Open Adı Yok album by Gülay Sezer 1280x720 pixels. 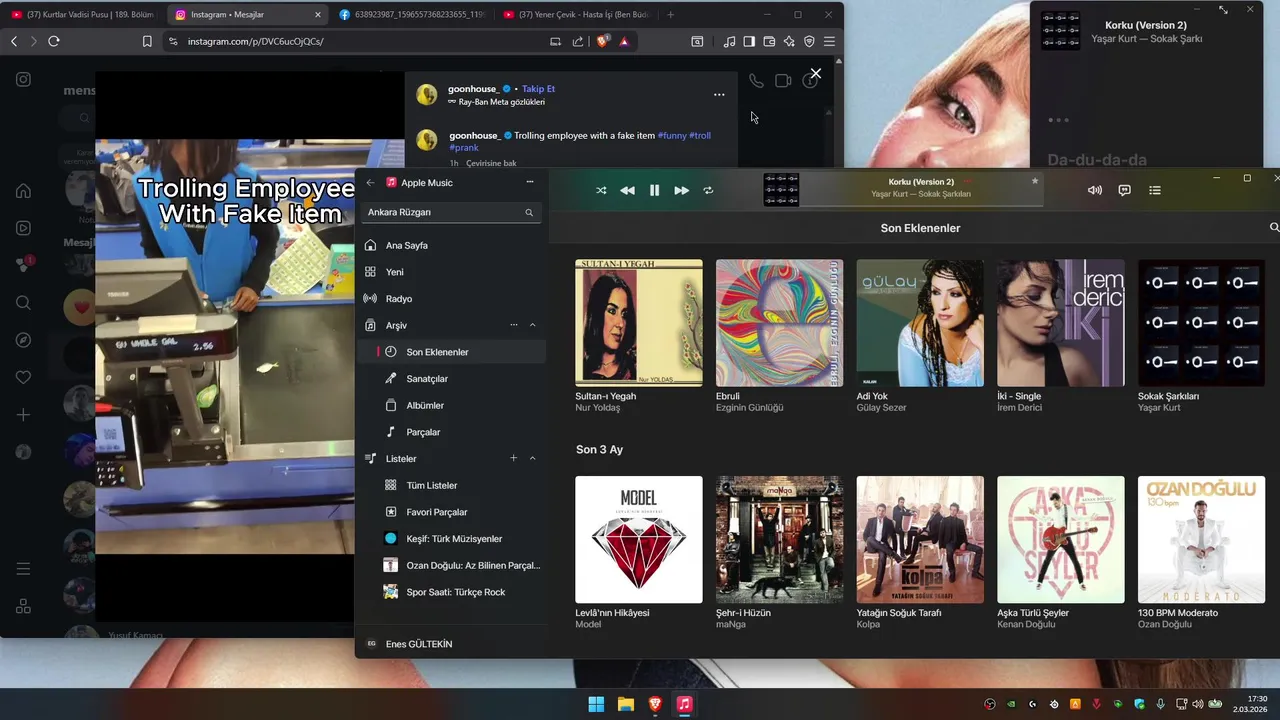(x=920, y=323)
